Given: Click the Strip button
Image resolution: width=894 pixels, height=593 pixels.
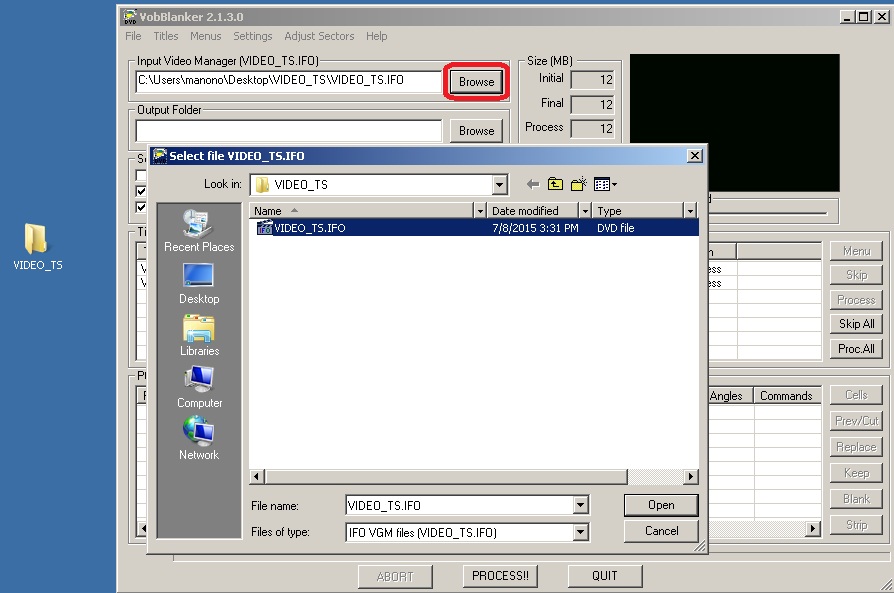Looking at the screenshot, I should [856, 525].
